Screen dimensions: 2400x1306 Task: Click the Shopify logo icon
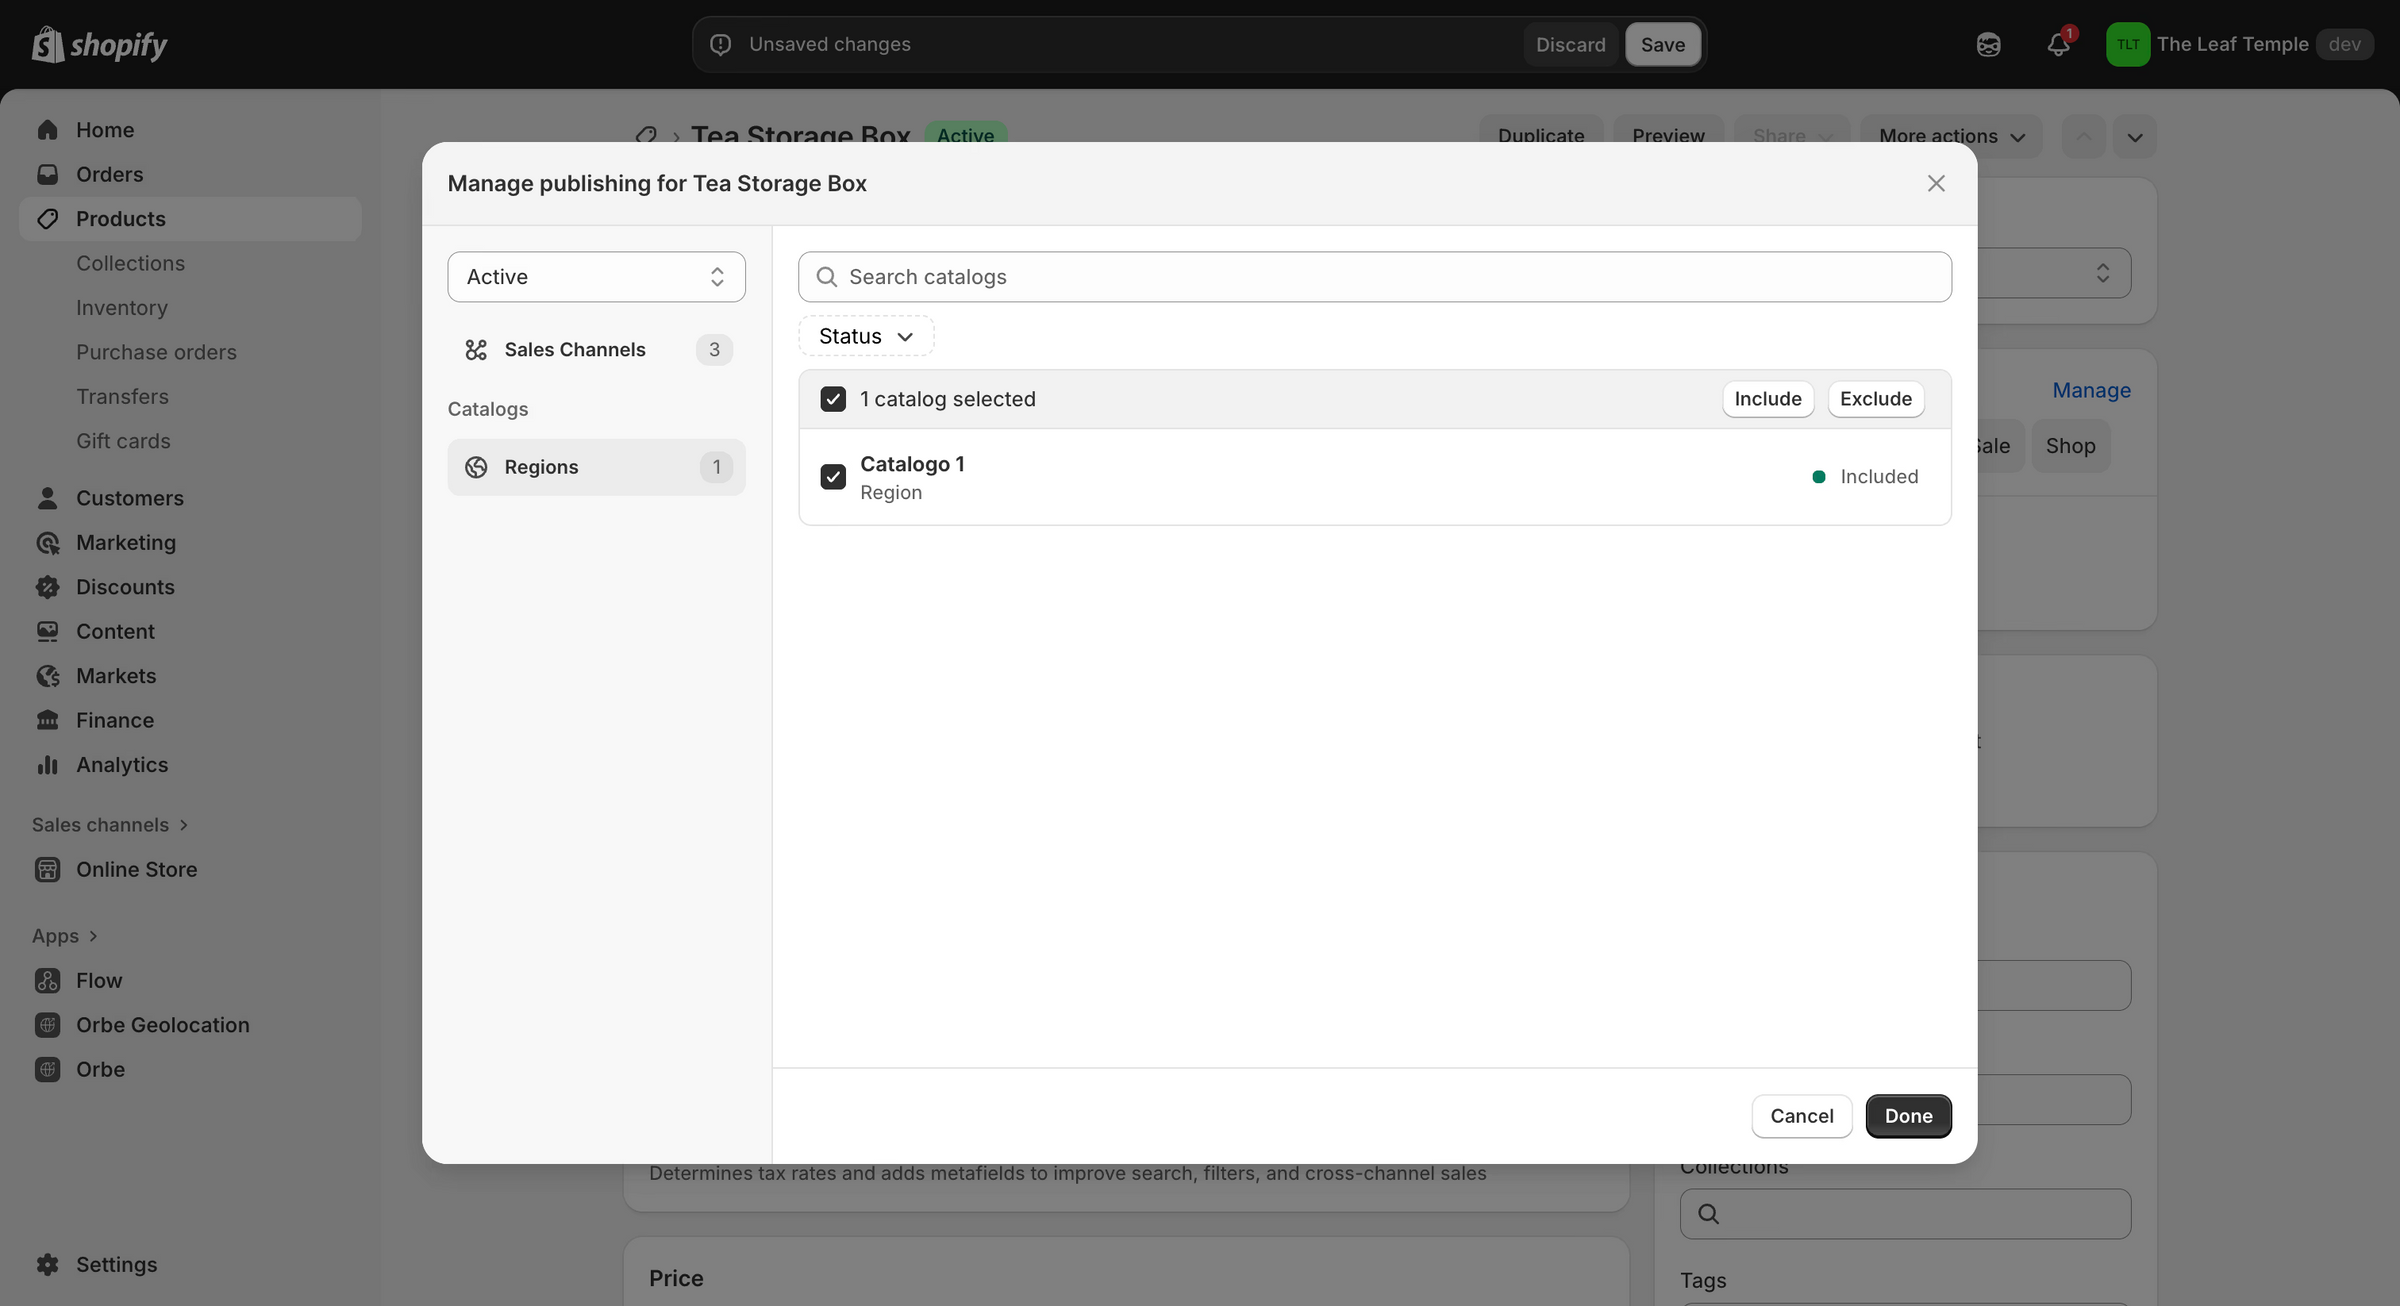[x=47, y=44]
